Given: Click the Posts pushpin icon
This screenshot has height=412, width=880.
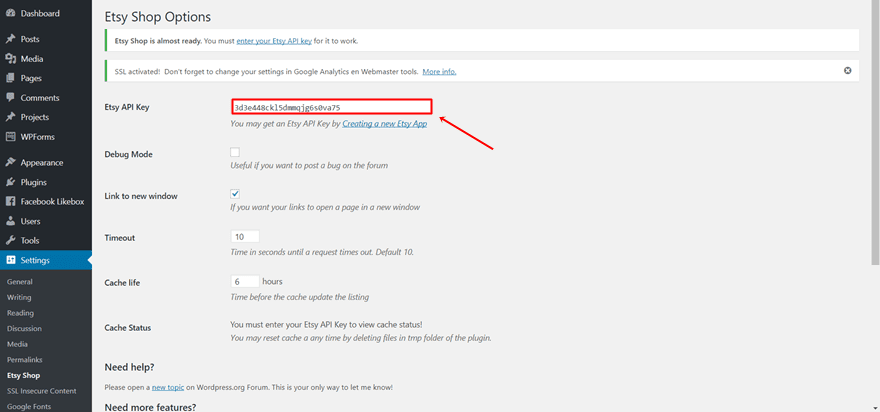Looking at the screenshot, I should pos(10,39).
